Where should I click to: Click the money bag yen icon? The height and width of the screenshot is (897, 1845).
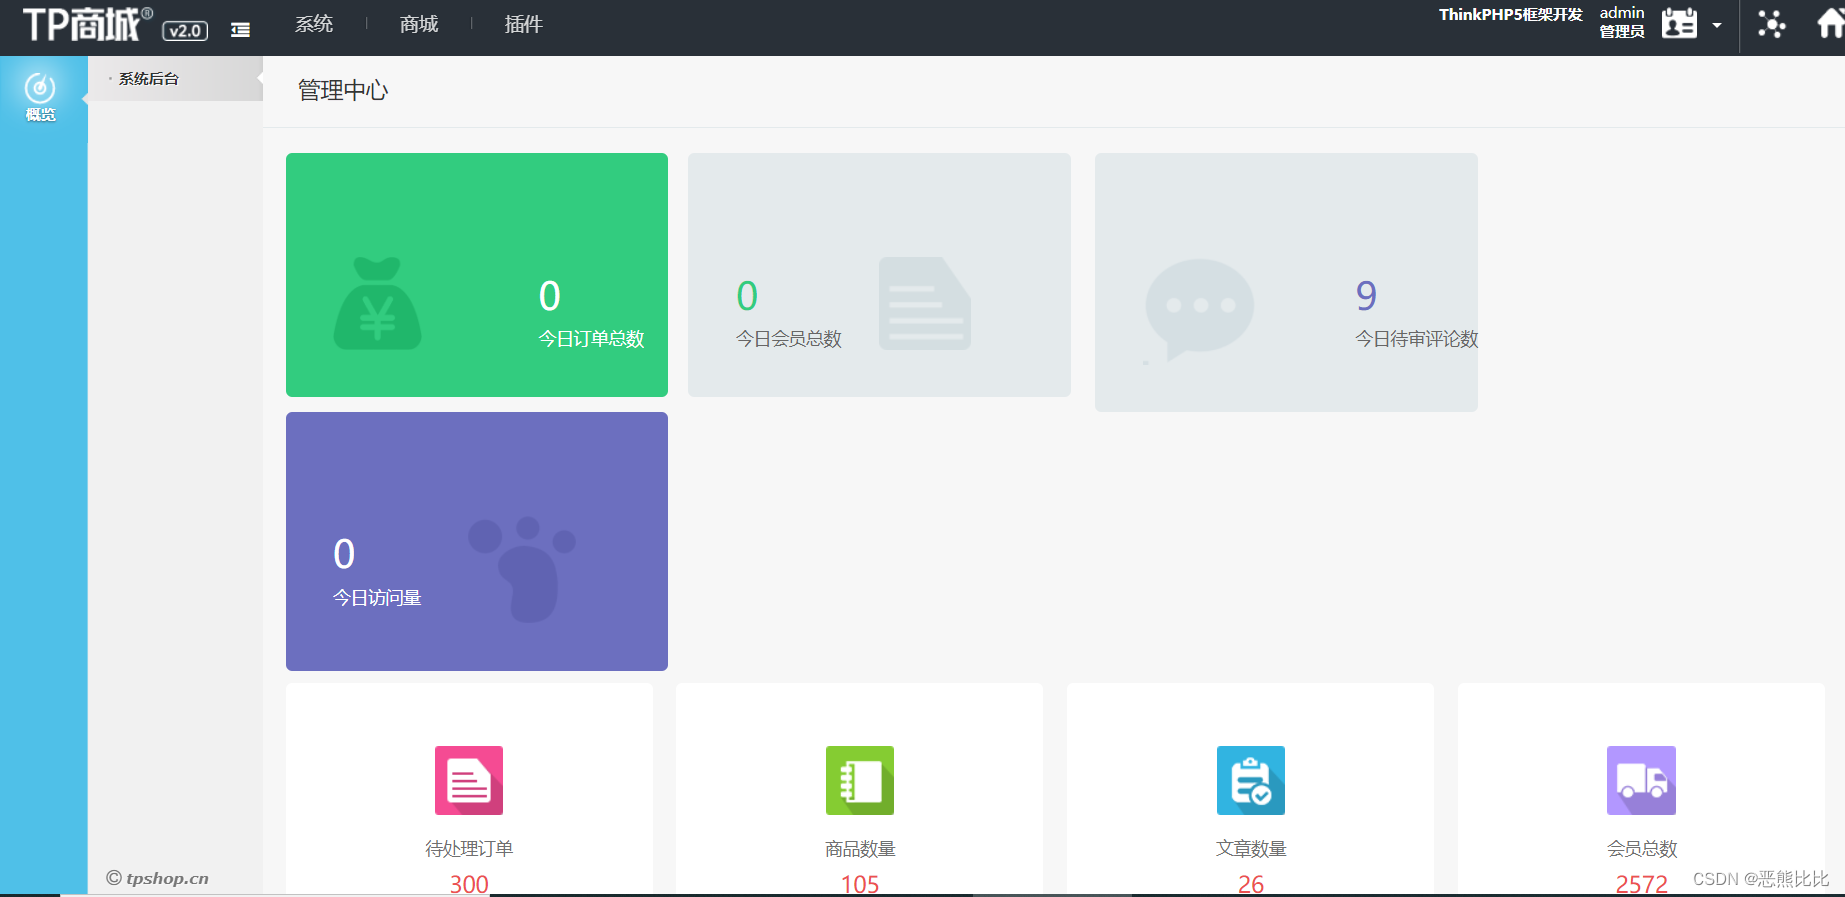tap(377, 303)
